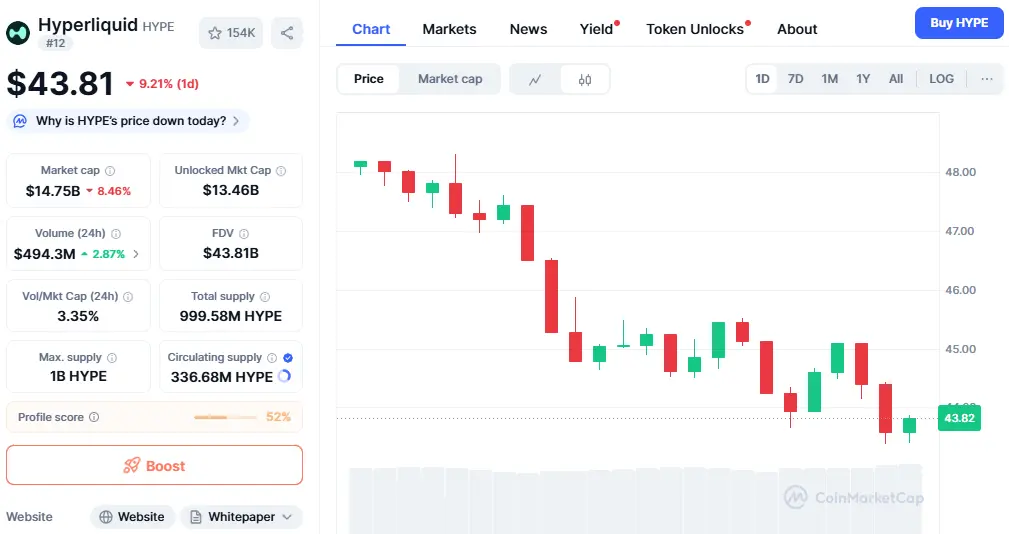Select the 7D time range
Image resolution: width=1009 pixels, height=534 pixels.
coord(795,78)
